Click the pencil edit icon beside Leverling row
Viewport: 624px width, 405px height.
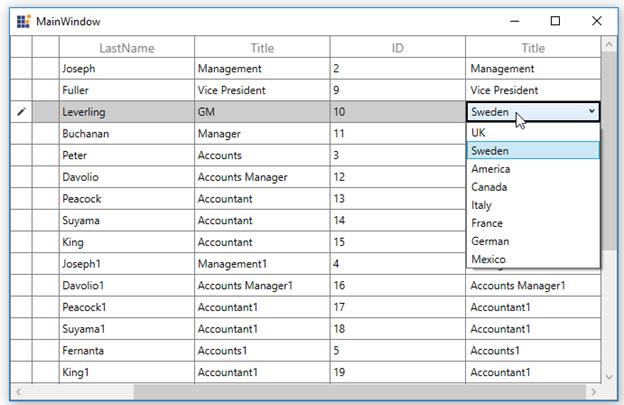coord(21,112)
